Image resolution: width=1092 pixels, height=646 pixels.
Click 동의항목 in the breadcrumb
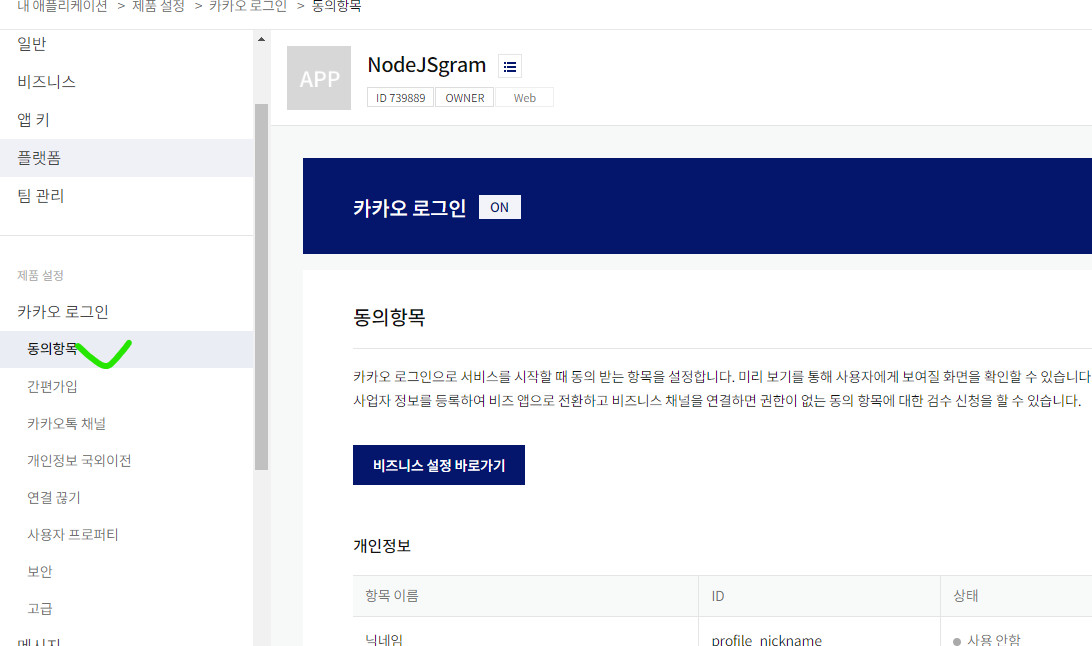[x=336, y=7]
